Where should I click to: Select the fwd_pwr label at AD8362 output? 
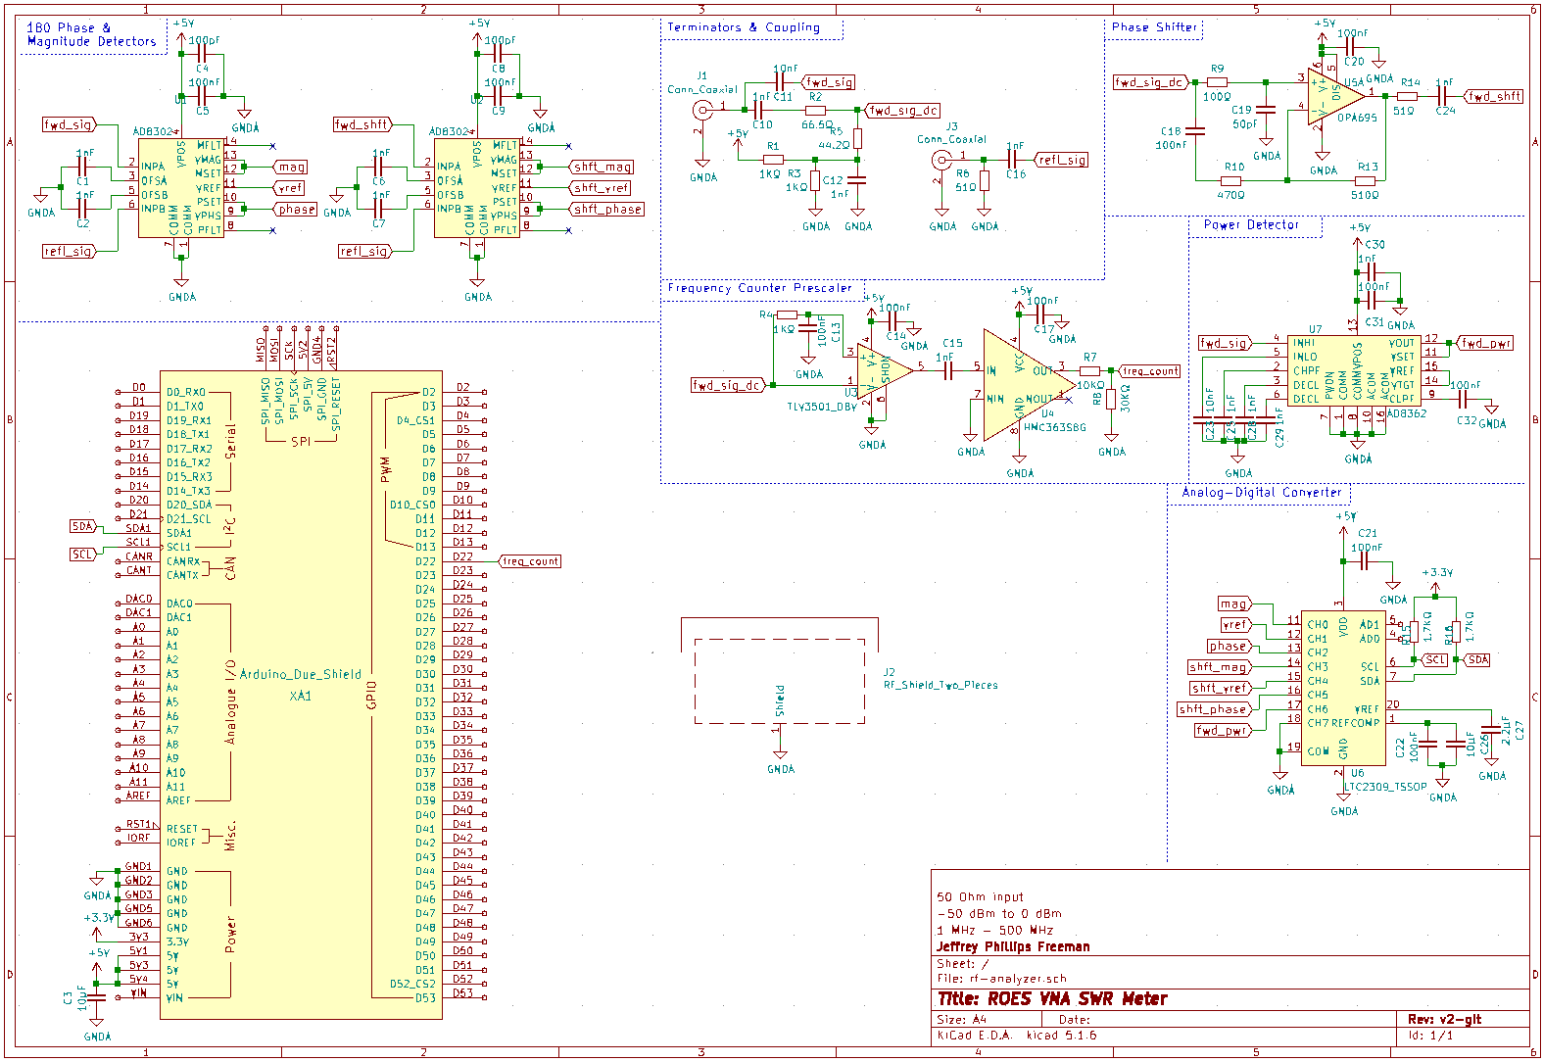(1486, 343)
